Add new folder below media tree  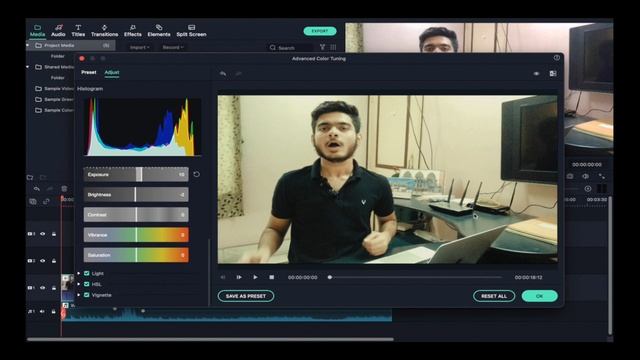pyautogui.click(x=30, y=178)
